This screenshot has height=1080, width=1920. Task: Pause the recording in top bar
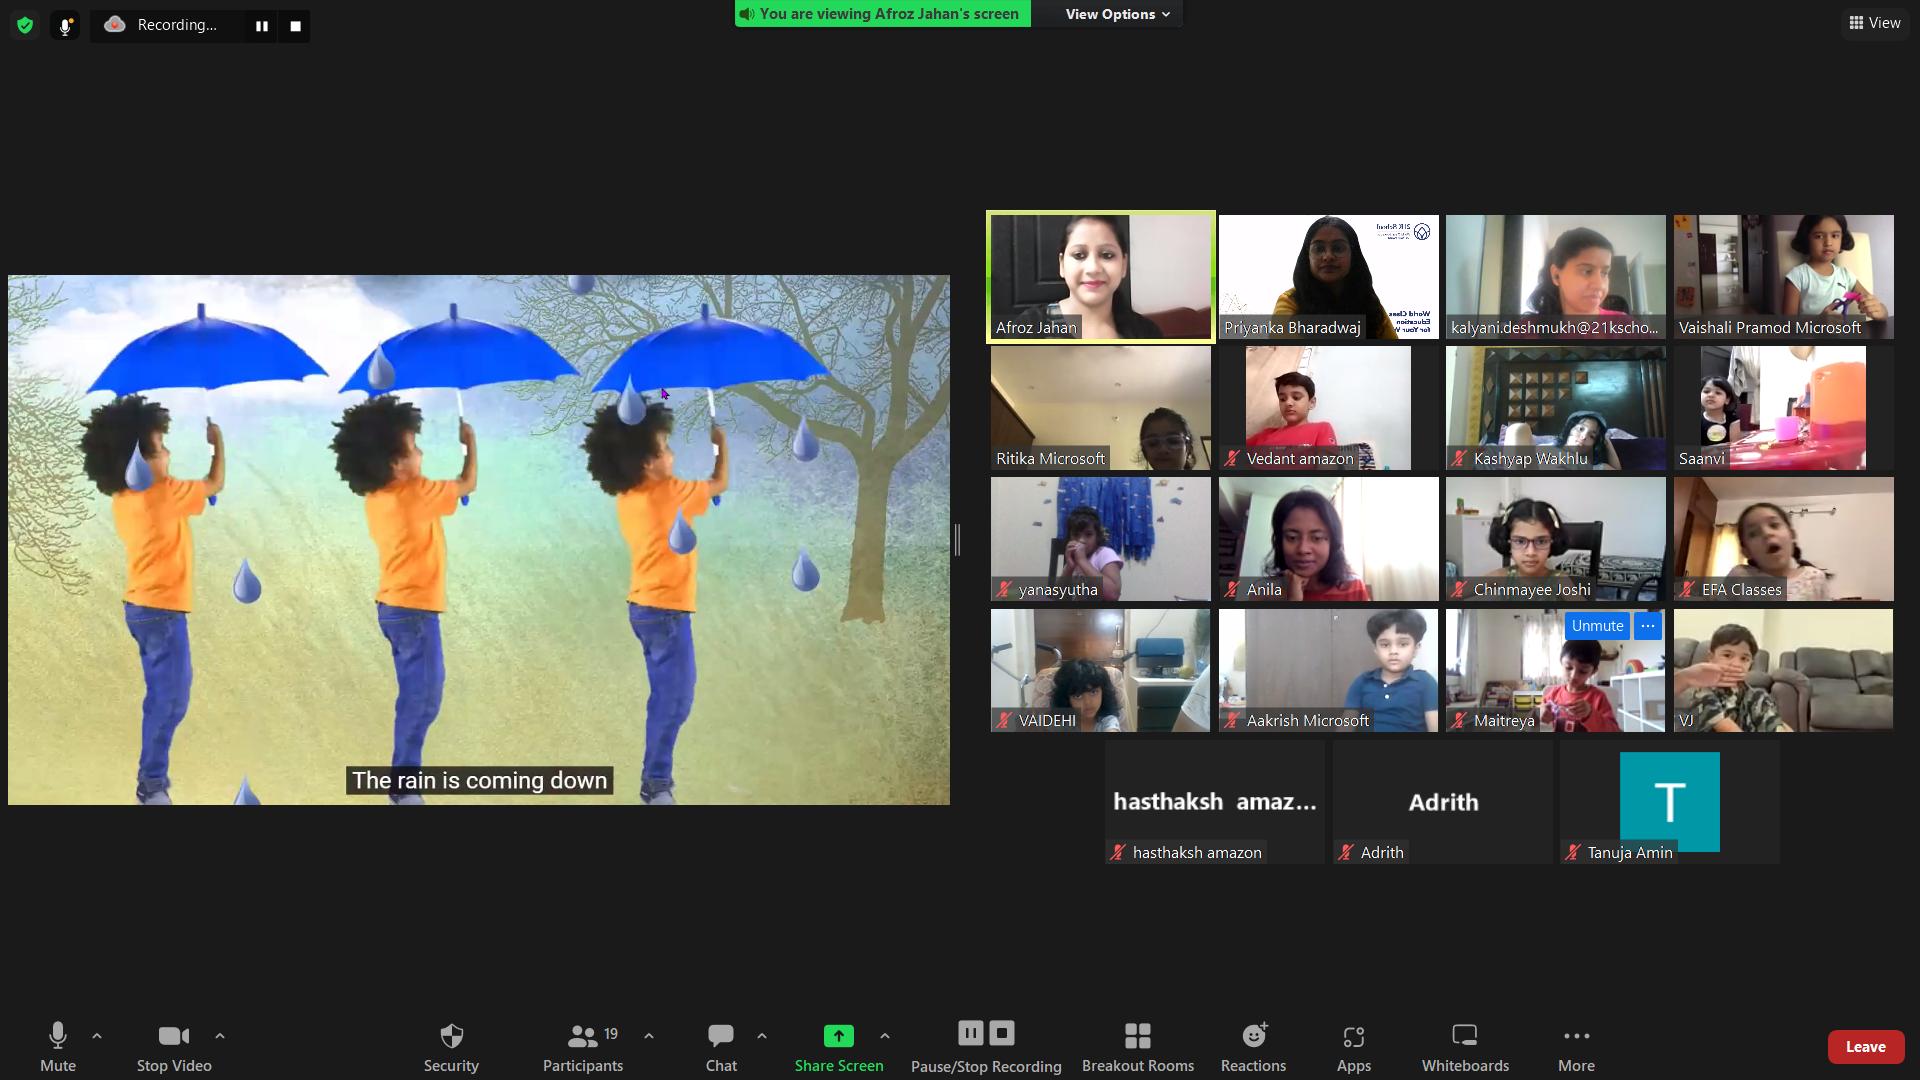pyautogui.click(x=262, y=26)
